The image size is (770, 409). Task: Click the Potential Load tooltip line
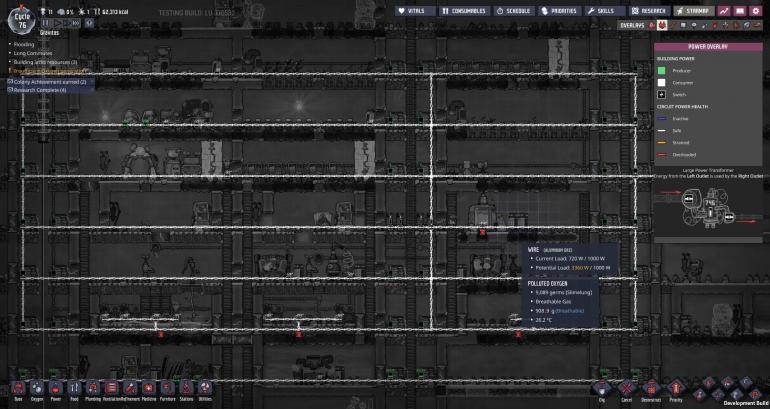click(x=573, y=268)
